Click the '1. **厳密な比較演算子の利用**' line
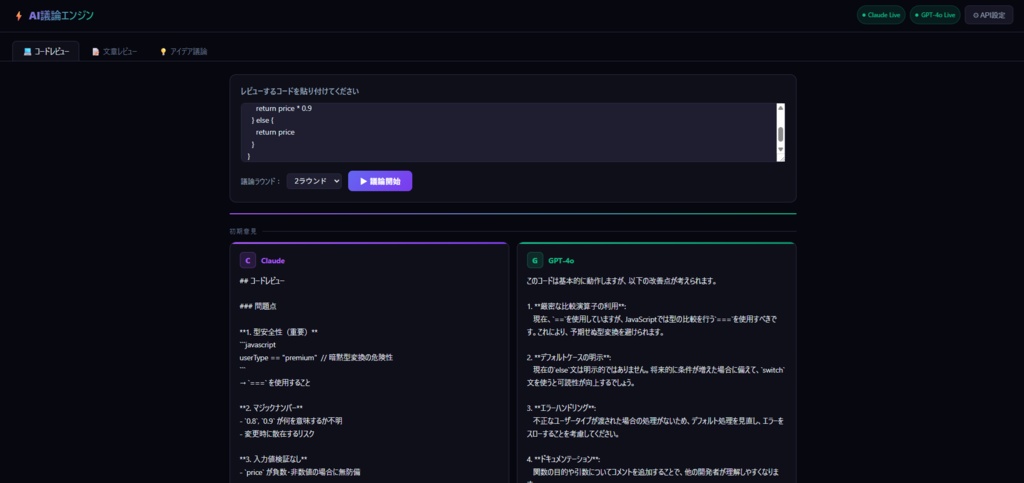This screenshot has height=483, width=1024. point(577,307)
